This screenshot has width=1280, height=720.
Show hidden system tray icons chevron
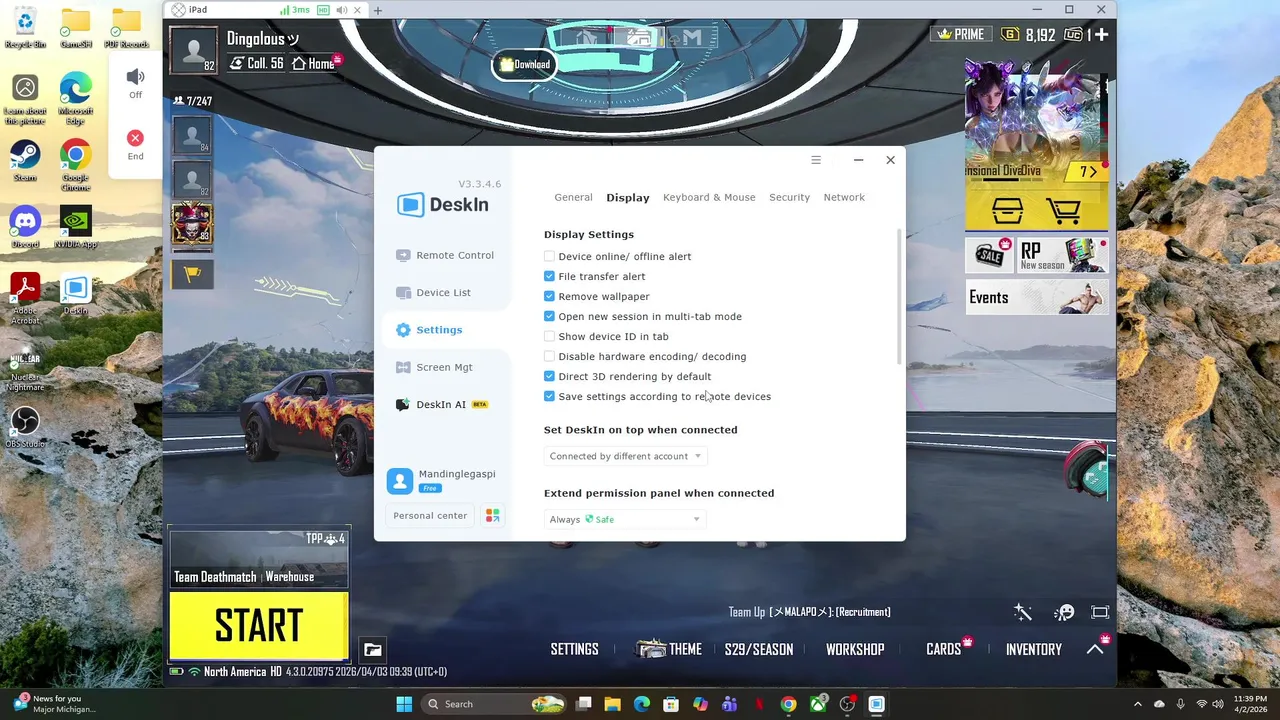pyautogui.click(x=1138, y=704)
